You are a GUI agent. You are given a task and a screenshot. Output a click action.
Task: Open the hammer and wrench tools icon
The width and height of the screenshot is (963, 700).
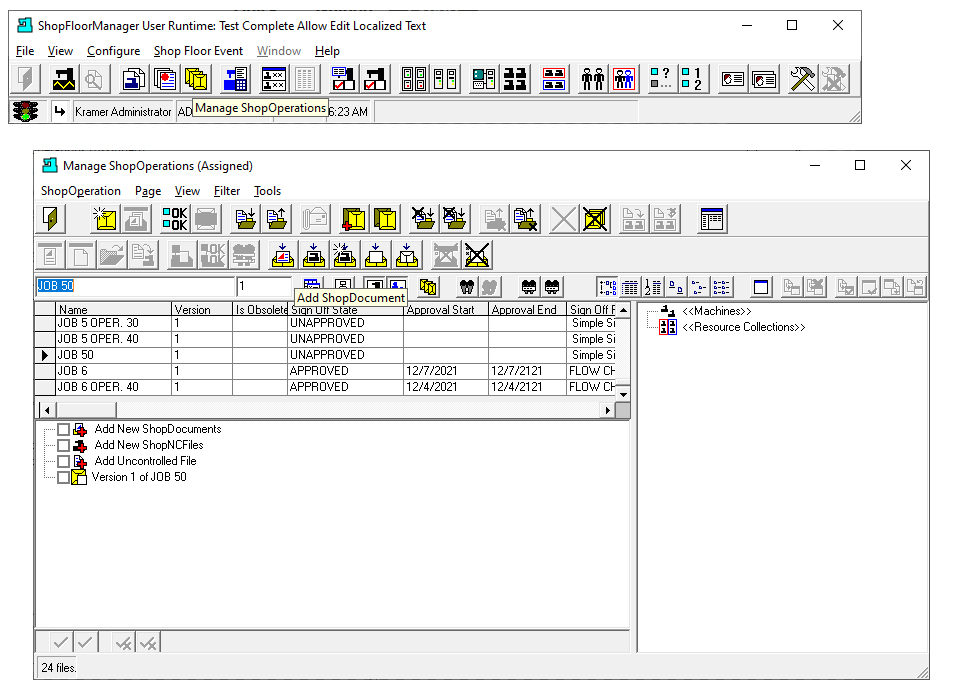(x=802, y=79)
